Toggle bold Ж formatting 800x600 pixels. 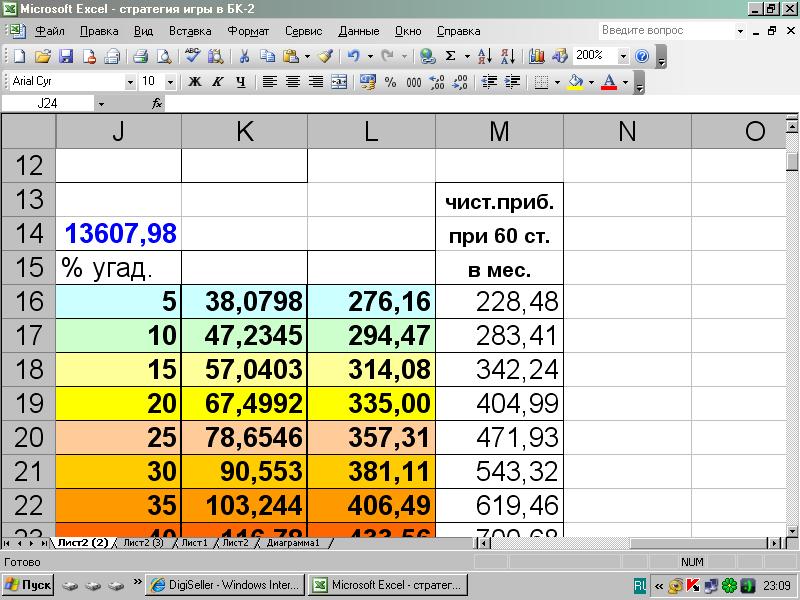(x=194, y=82)
